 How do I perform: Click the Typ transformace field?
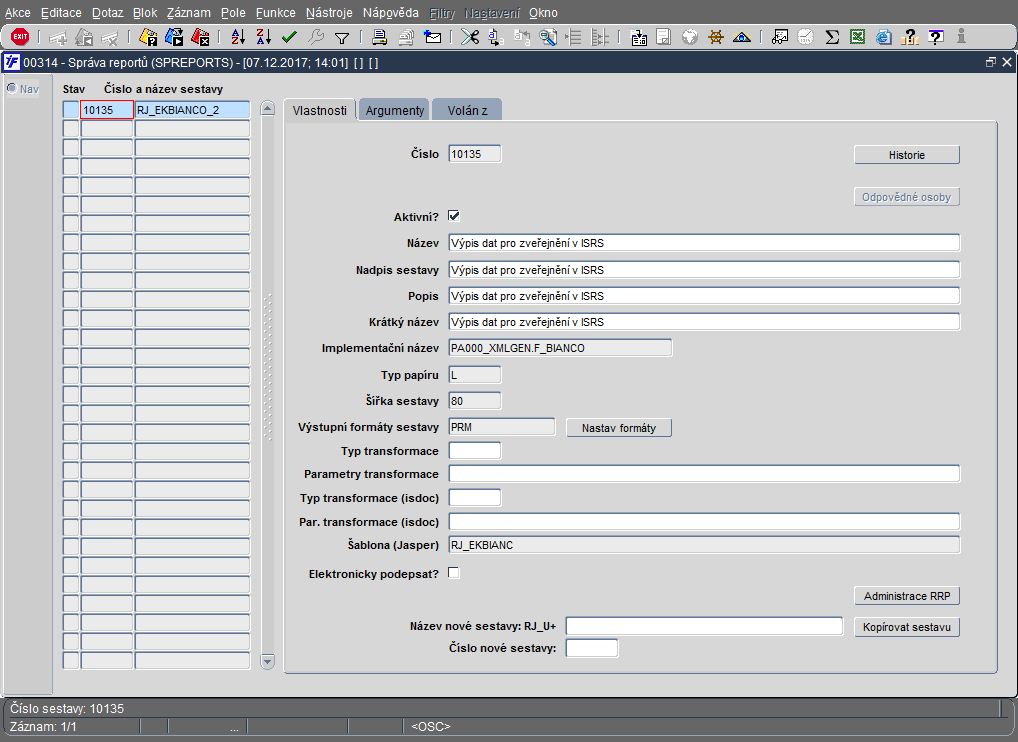(x=475, y=451)
